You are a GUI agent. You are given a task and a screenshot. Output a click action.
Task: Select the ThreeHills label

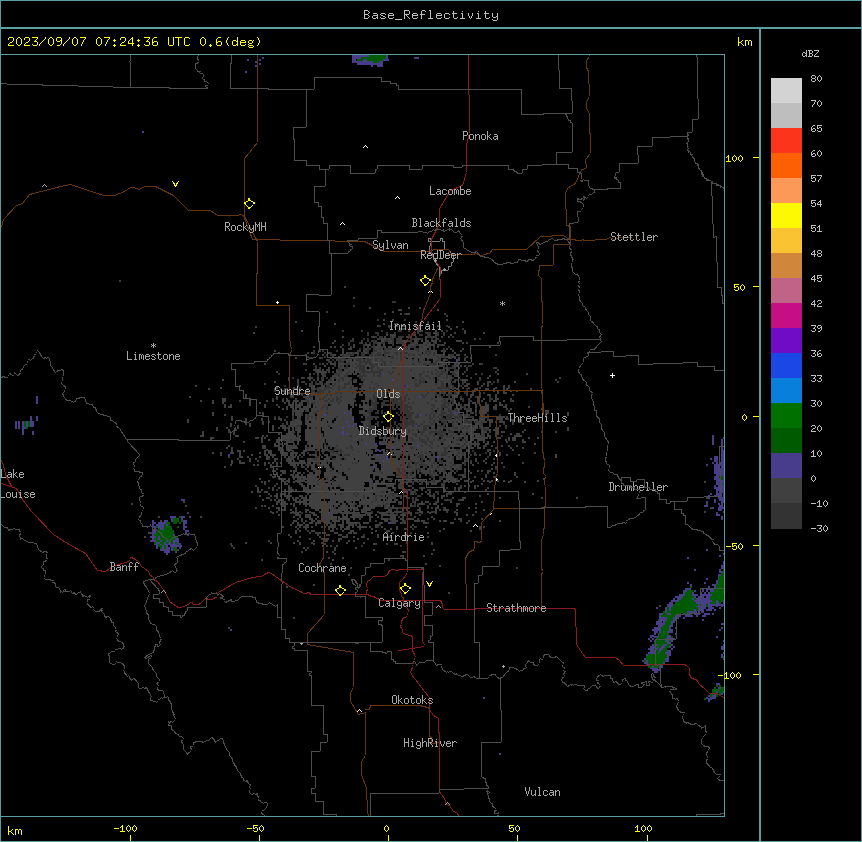coord(537,418)
